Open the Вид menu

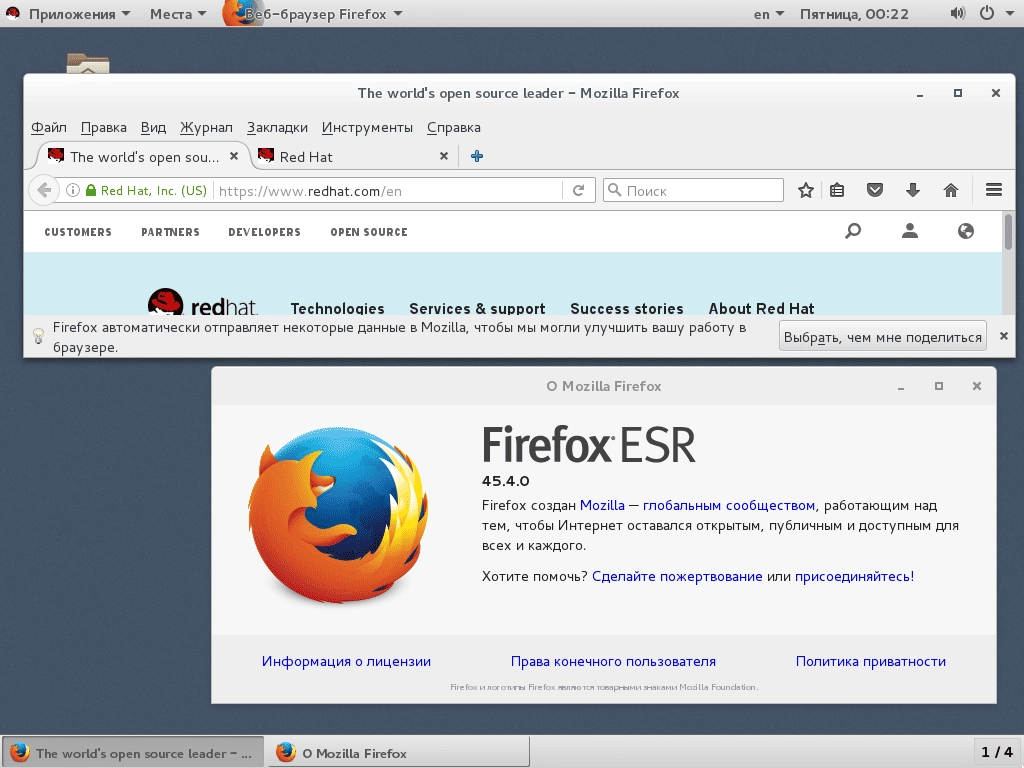153,127
